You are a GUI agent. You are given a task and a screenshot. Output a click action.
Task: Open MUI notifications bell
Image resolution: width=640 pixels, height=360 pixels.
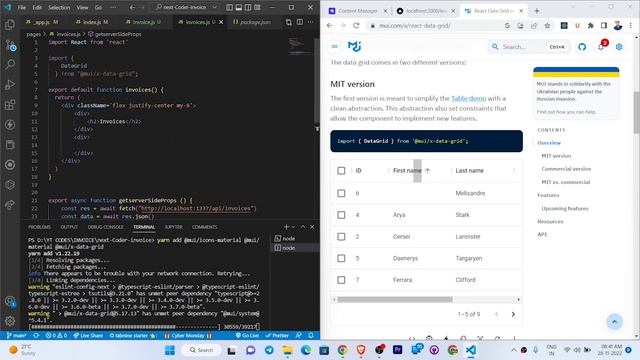point(601,47)
